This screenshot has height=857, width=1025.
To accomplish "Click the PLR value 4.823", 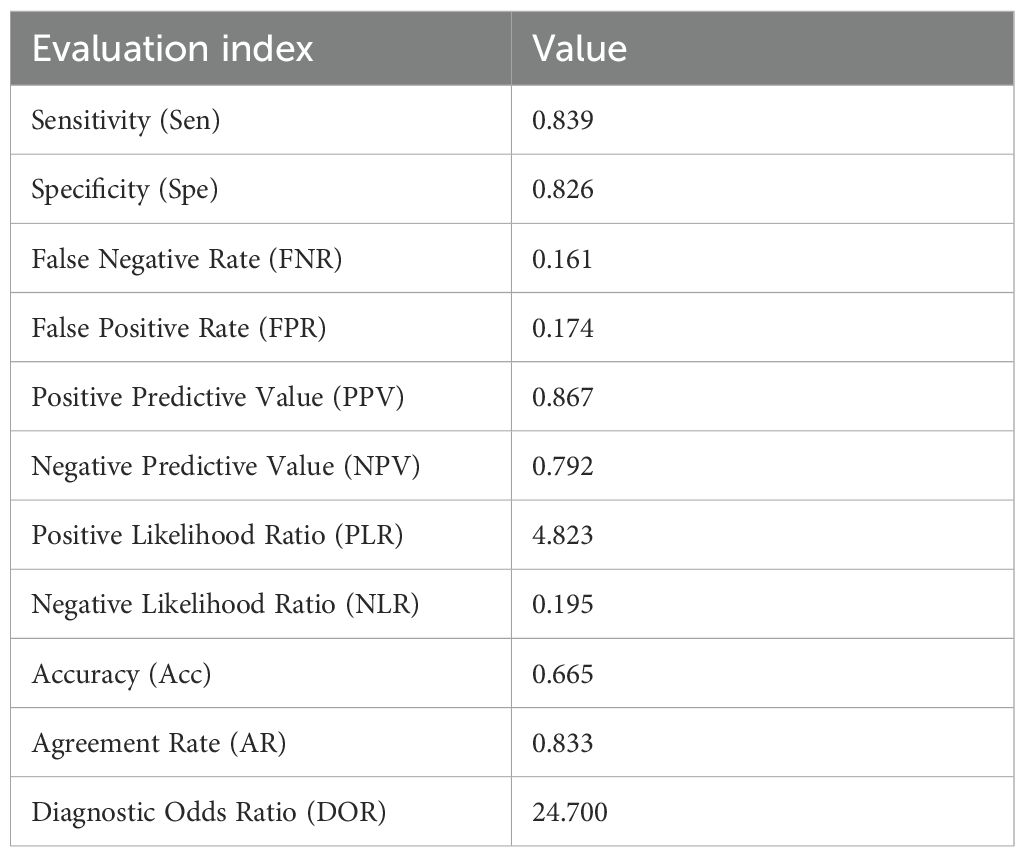I will point(562,535).
